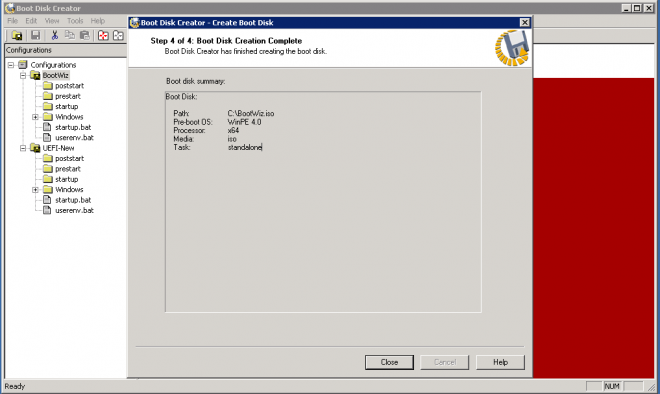Open the Tools menu

point(75,21)
